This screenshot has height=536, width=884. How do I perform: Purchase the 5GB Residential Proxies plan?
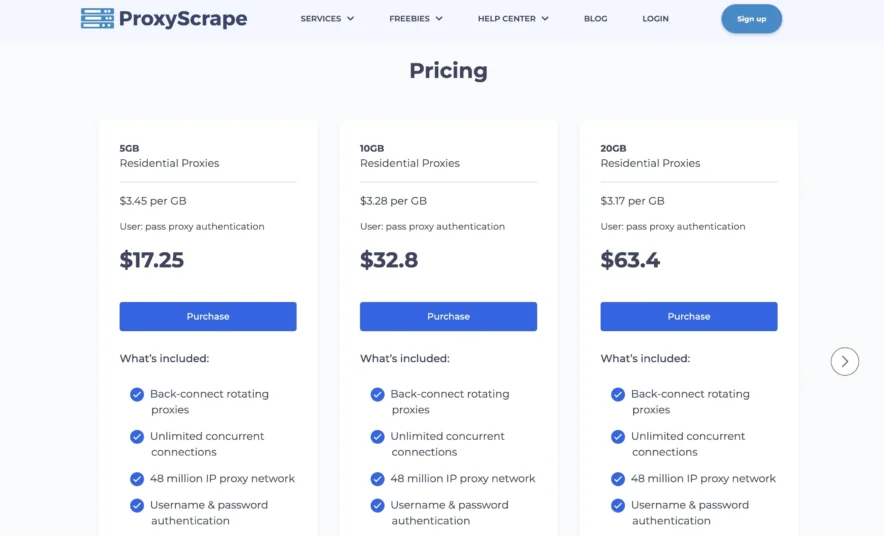(x=208, y=316)
